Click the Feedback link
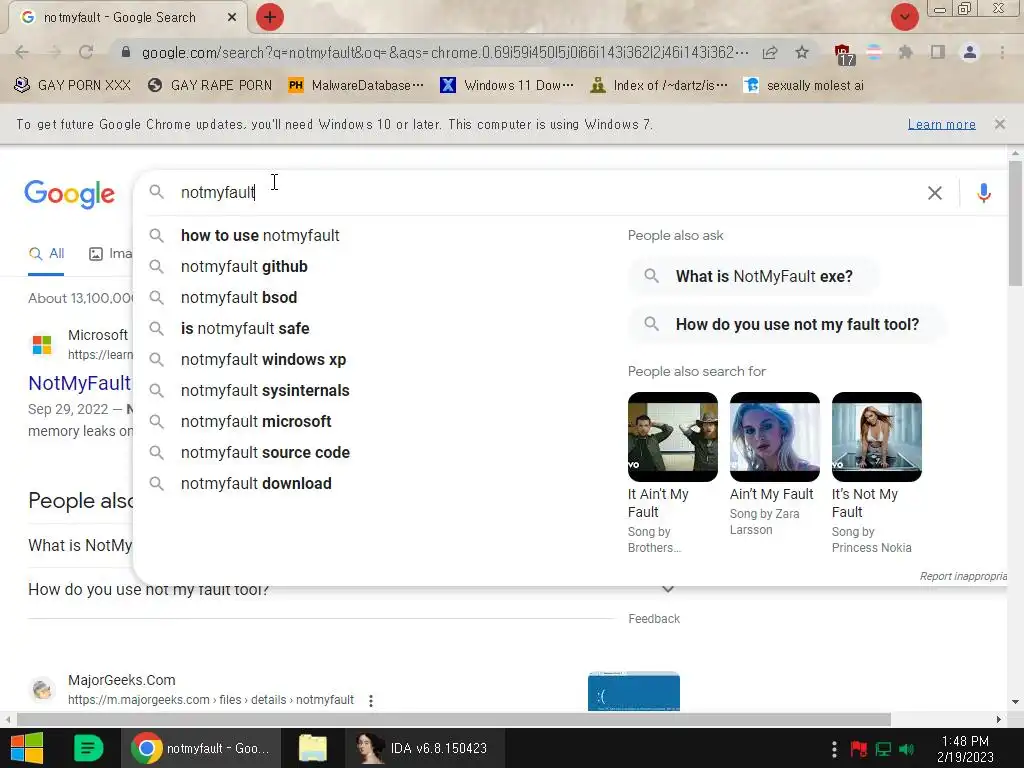 coord(654,618)
